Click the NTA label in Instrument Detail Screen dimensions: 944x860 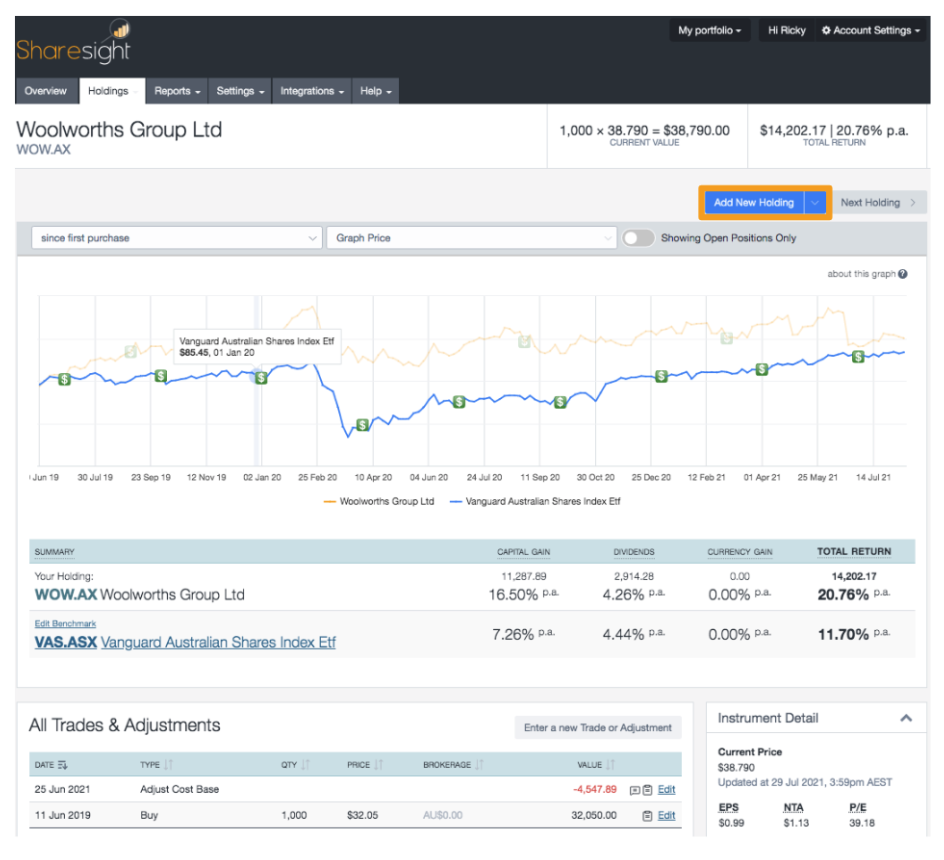pos(793,808)
